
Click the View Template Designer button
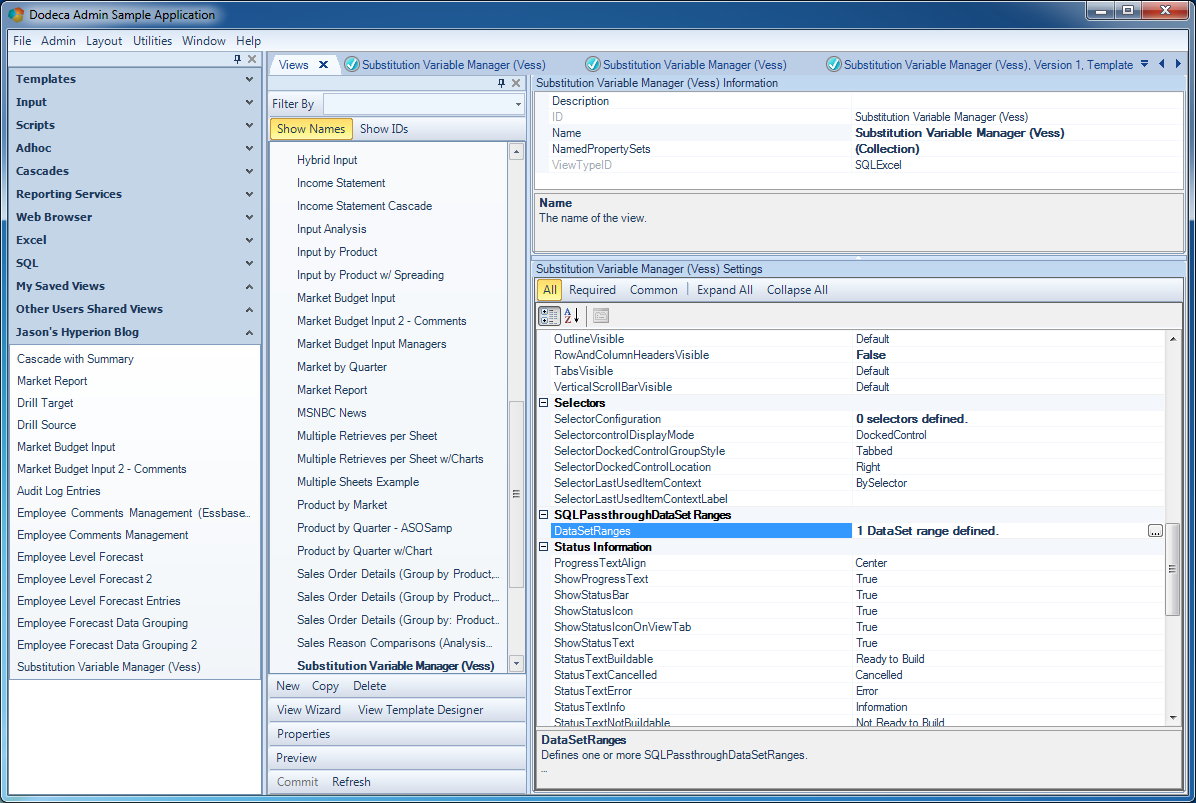click(420, 710)
